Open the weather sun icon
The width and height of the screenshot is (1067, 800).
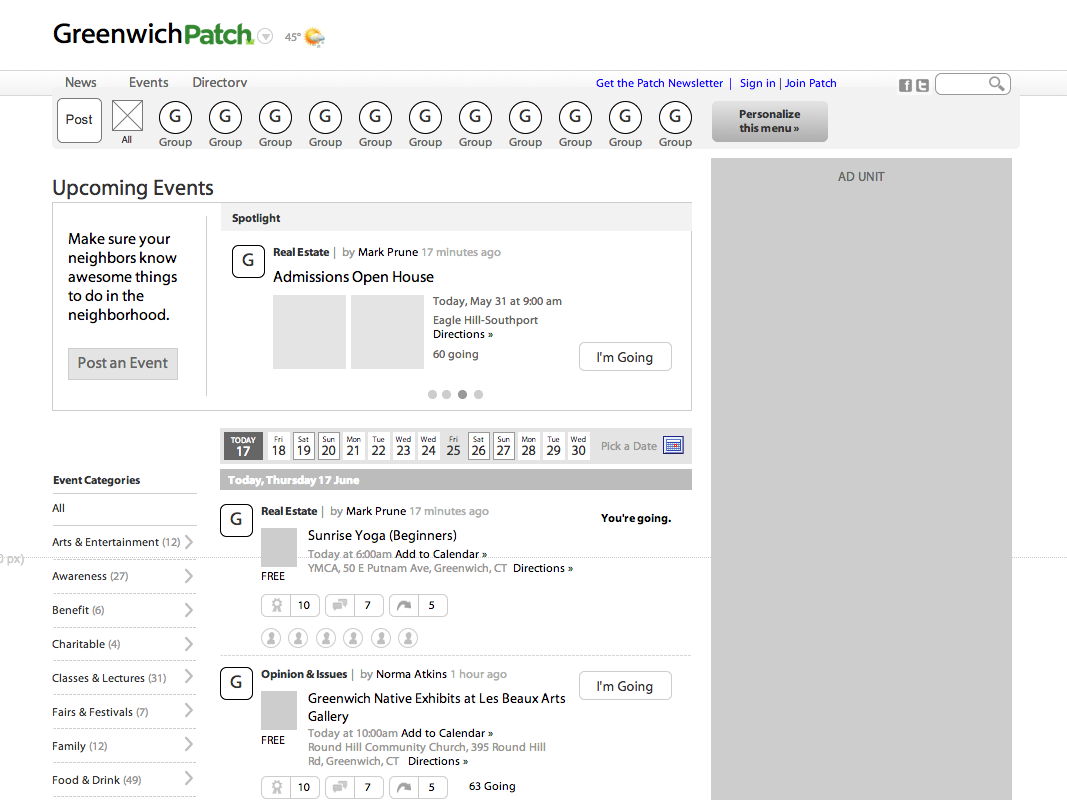coord(314,37)
